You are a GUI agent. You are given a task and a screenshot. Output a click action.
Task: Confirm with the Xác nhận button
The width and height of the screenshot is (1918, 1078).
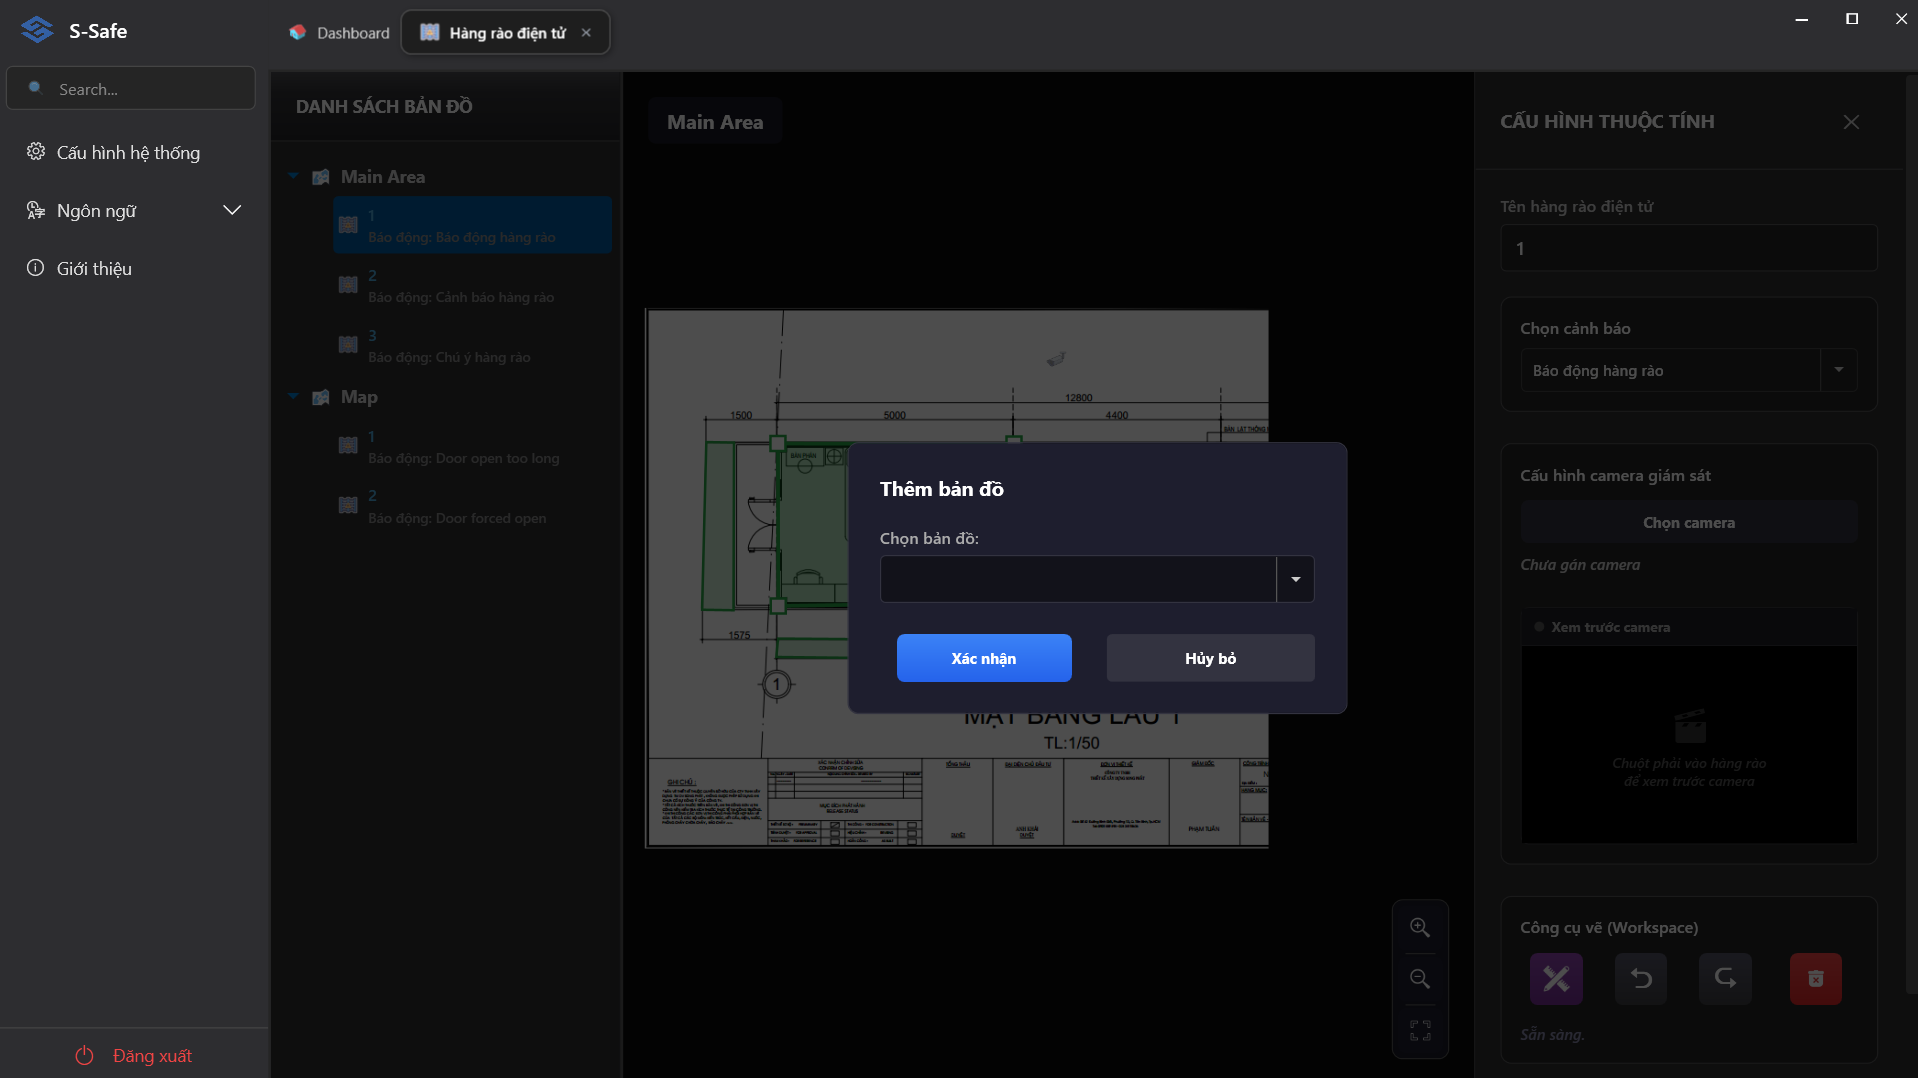pyautogui.click(x=984, y=658)
